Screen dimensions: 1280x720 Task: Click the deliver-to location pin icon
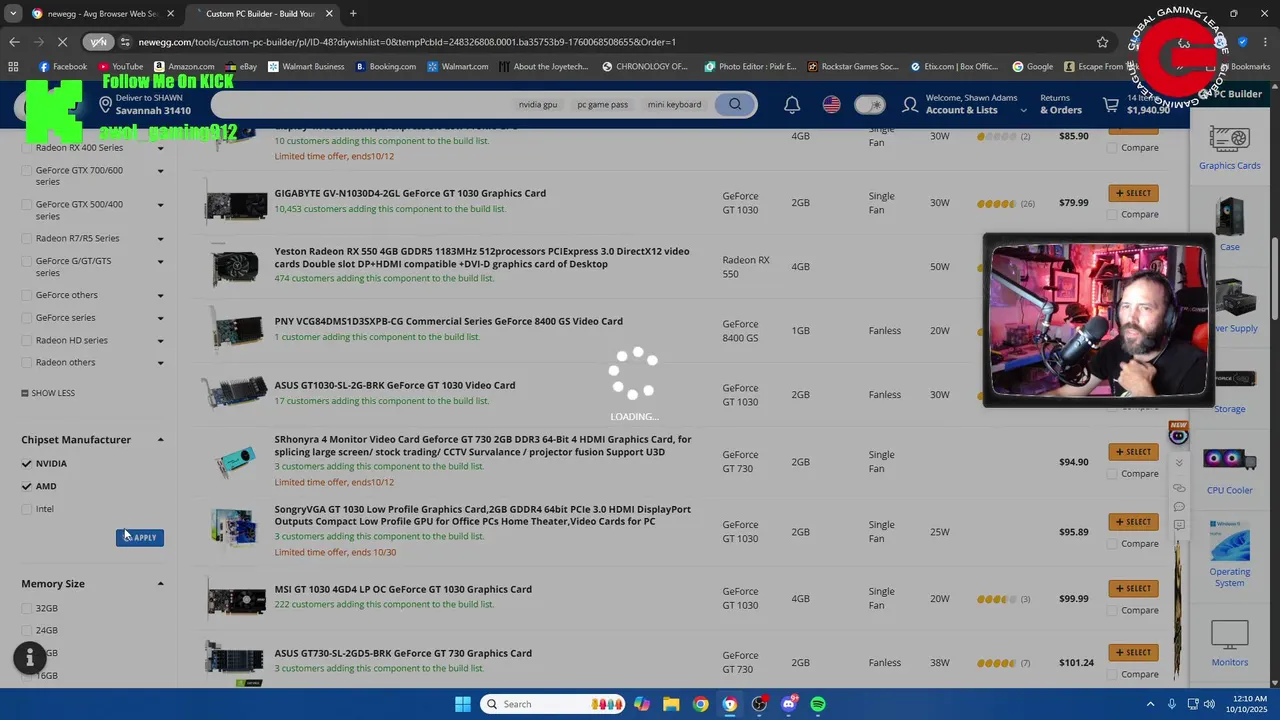tap(106, 105)
